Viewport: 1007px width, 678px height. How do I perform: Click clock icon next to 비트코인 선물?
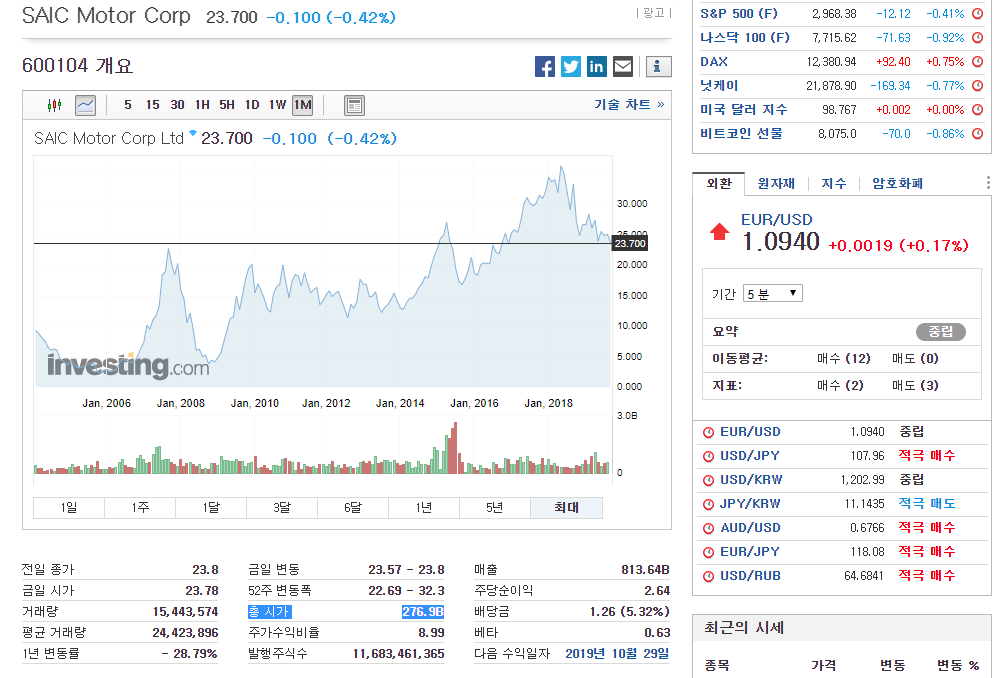click(x=977, y=134)
